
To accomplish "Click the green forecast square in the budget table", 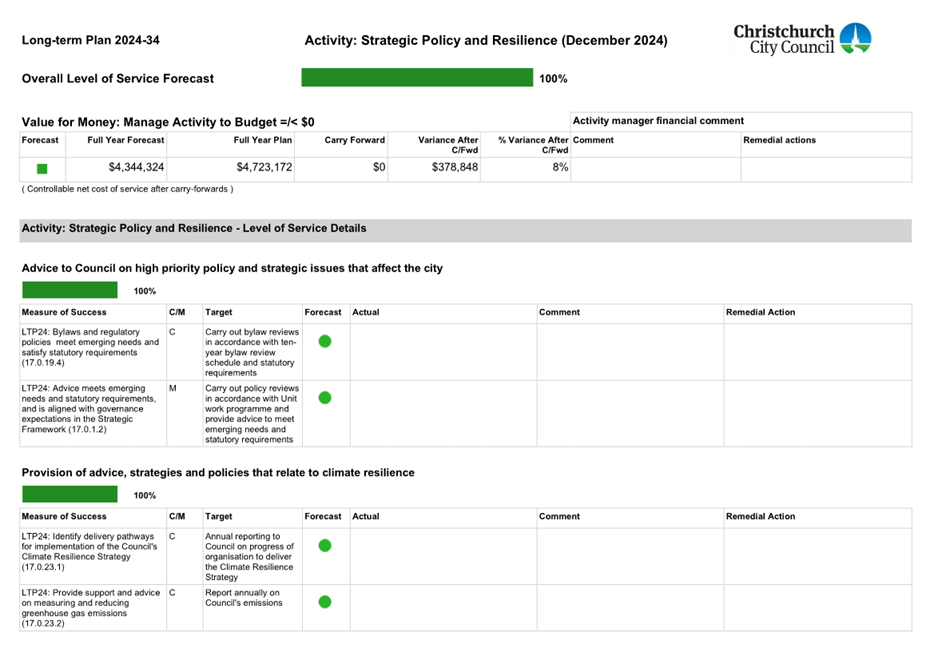I will tap(42, 169).
